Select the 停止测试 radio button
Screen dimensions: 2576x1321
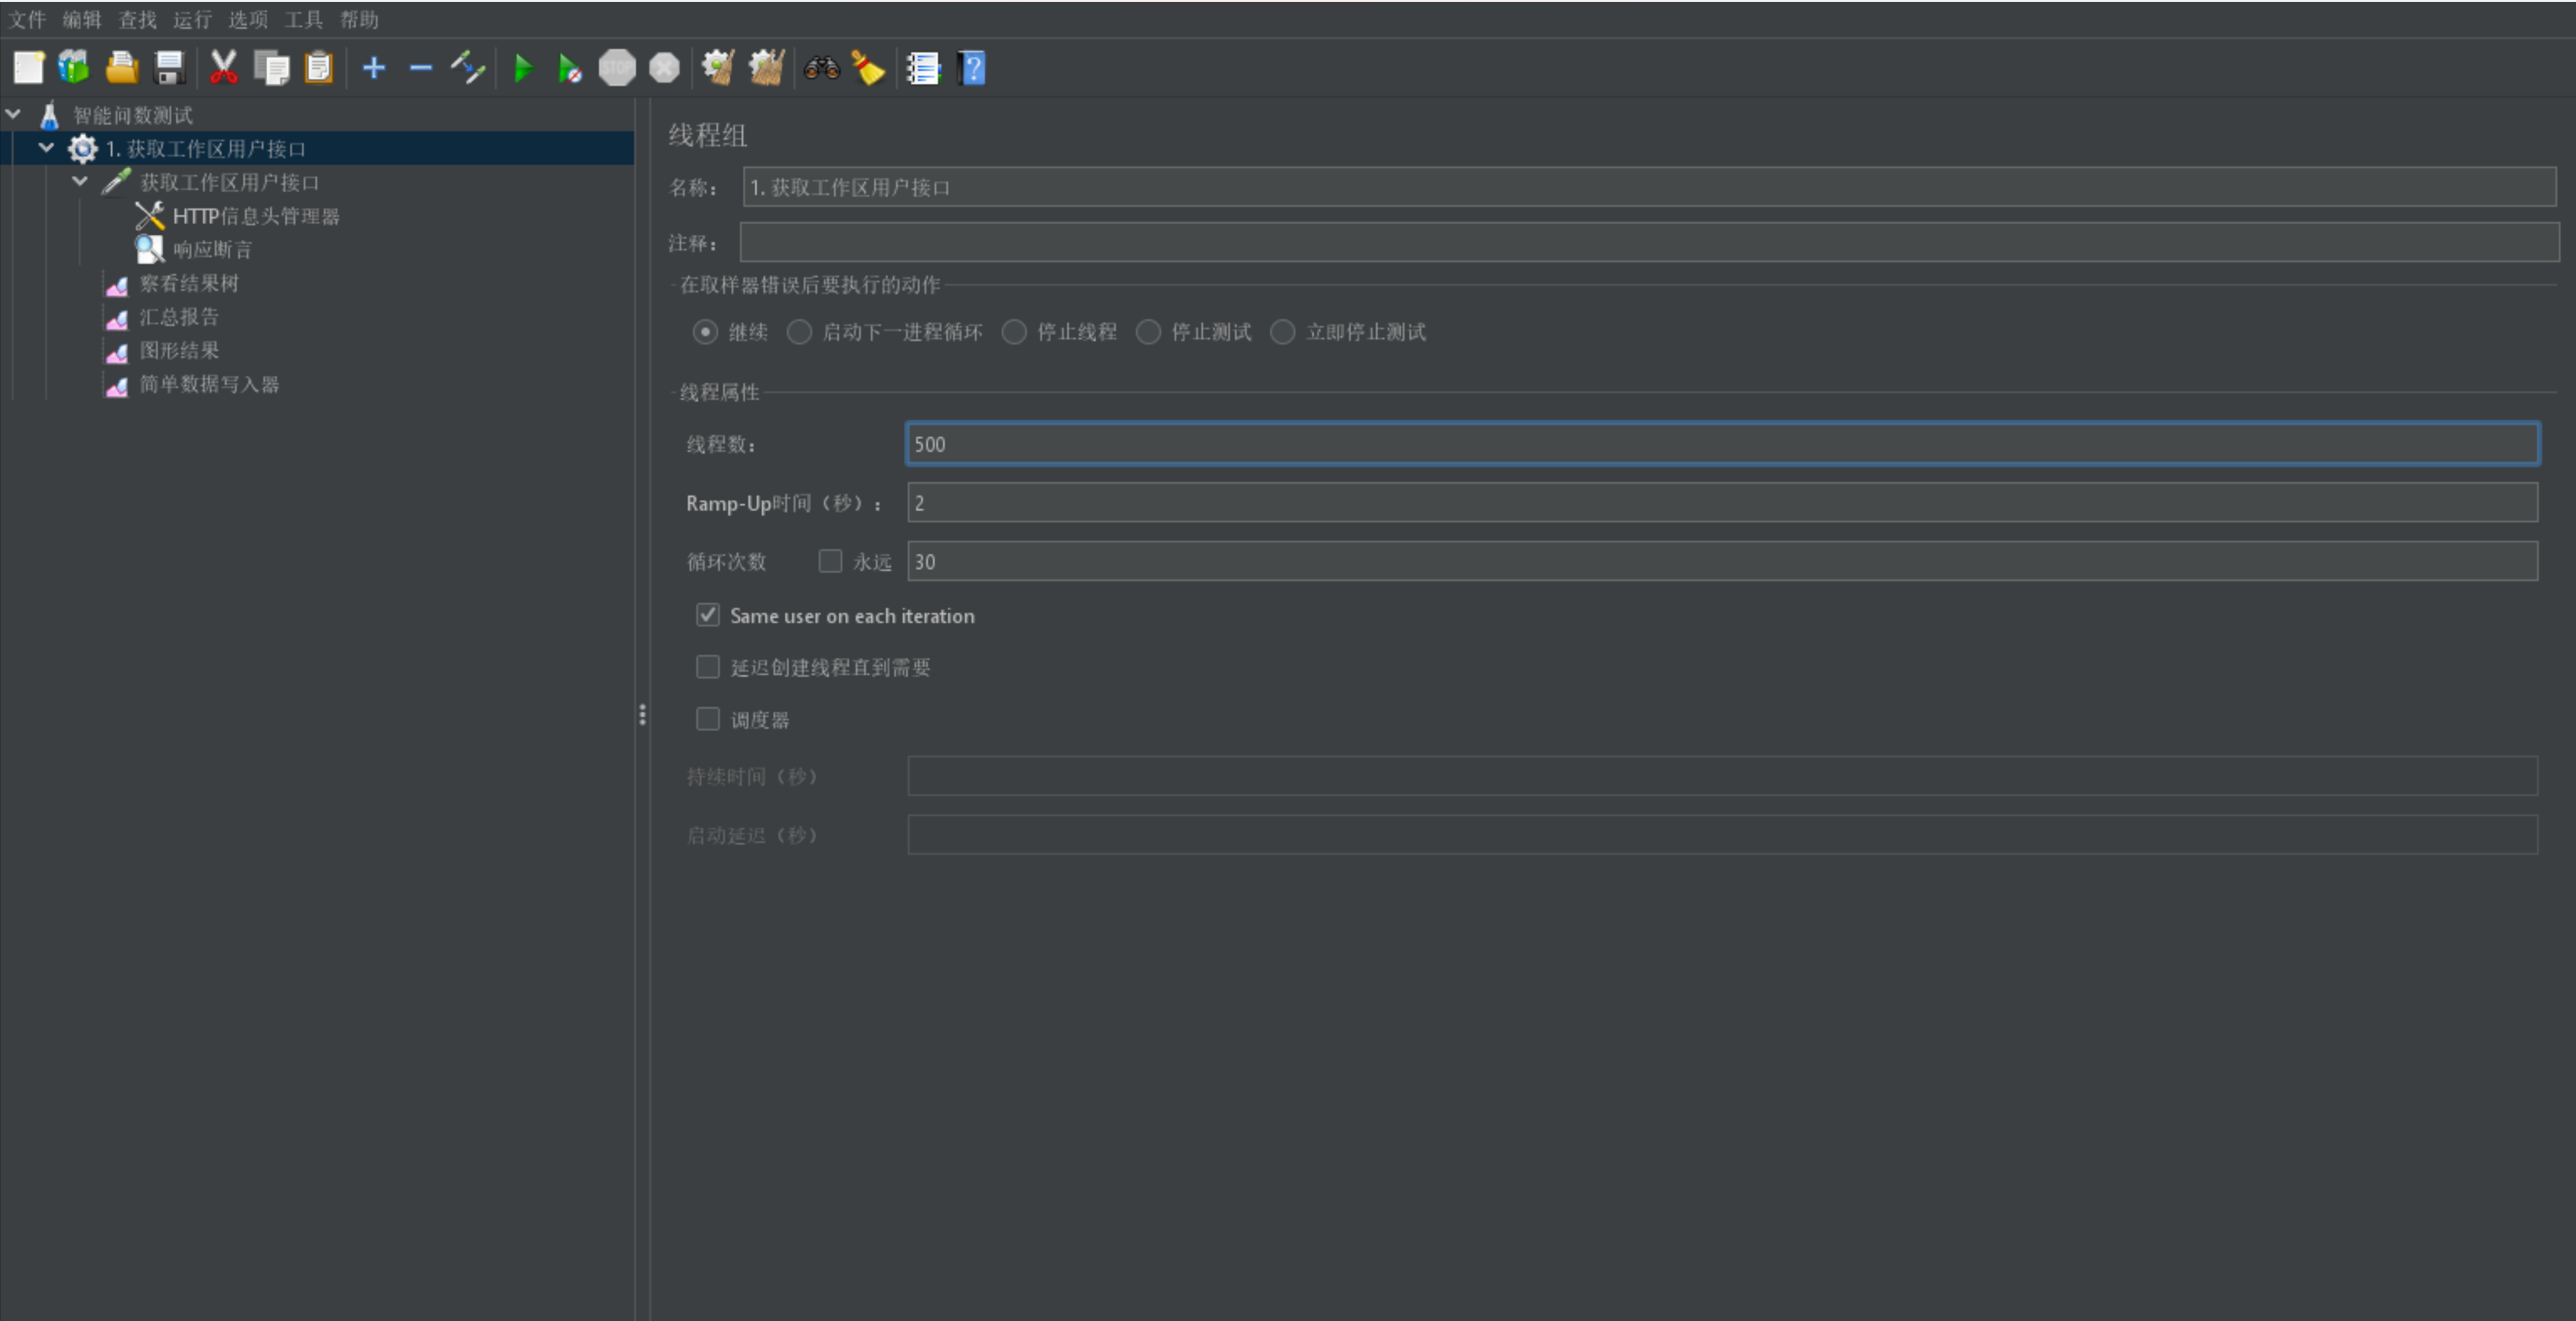click(1148, 332)
